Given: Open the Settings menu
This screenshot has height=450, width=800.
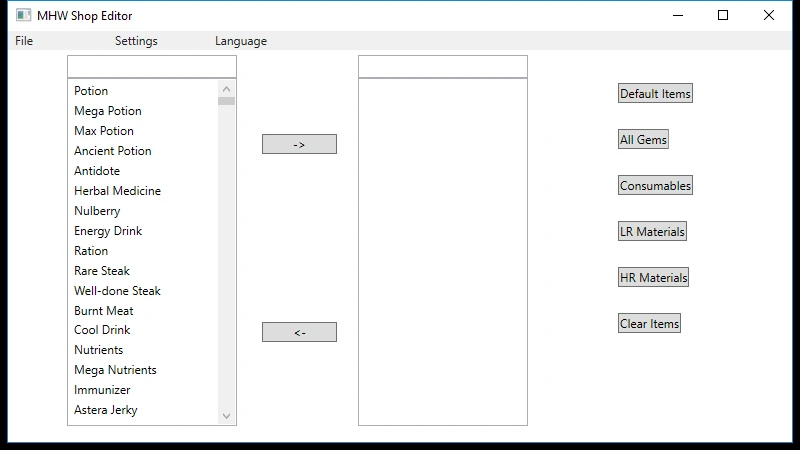Looking at the screenshot, I should [x=136, y=41].
